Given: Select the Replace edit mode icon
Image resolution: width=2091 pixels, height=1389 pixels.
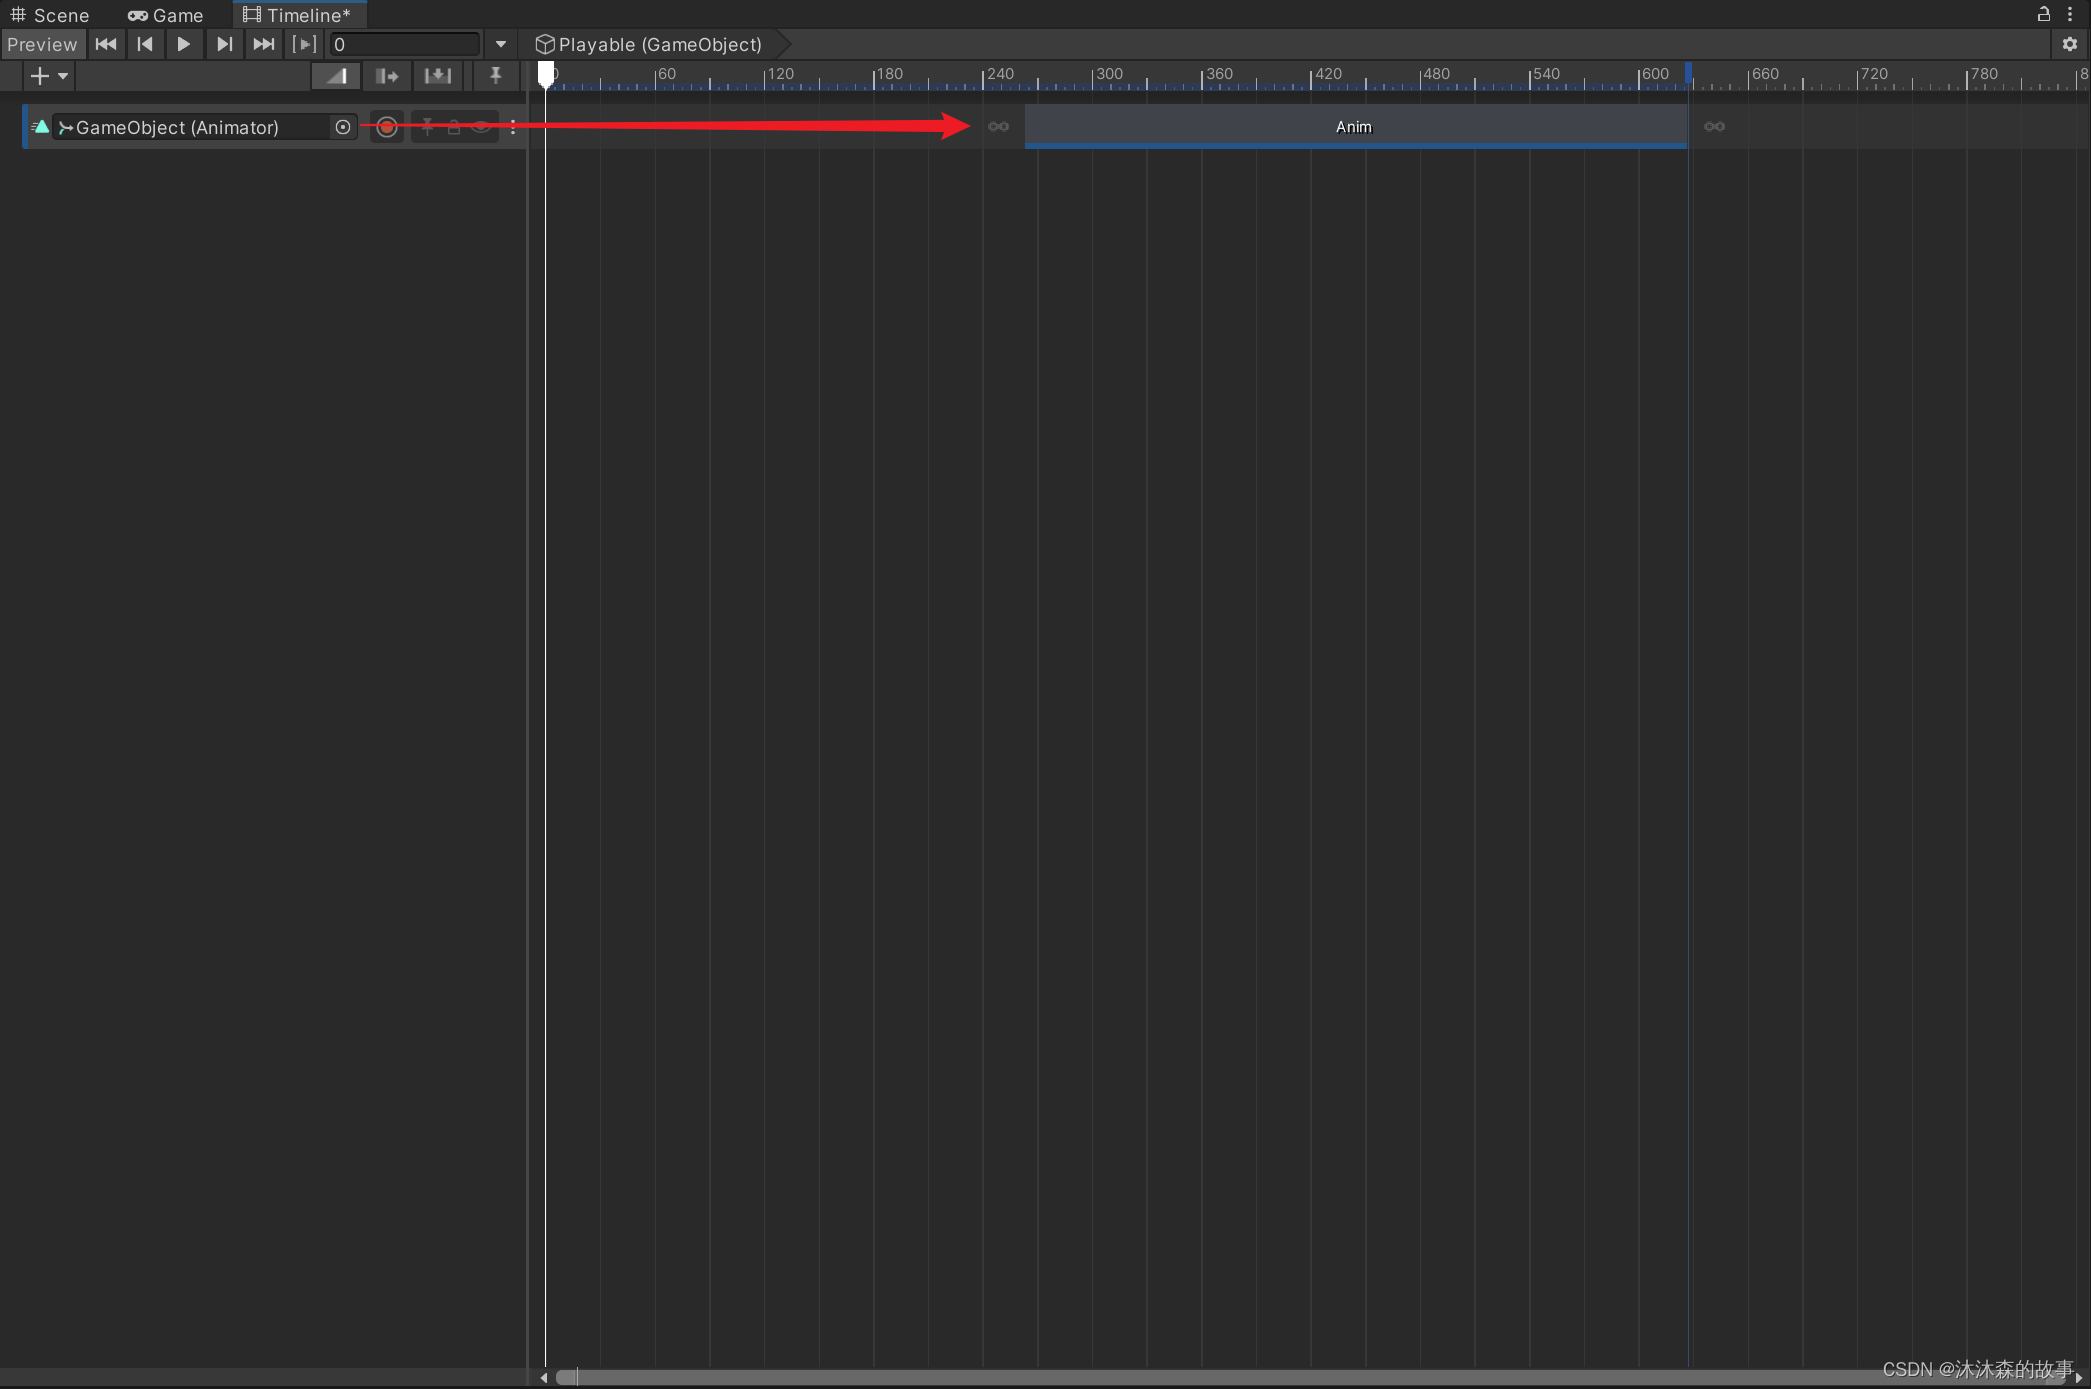Looking at the screenshot, I should (438, 76).
